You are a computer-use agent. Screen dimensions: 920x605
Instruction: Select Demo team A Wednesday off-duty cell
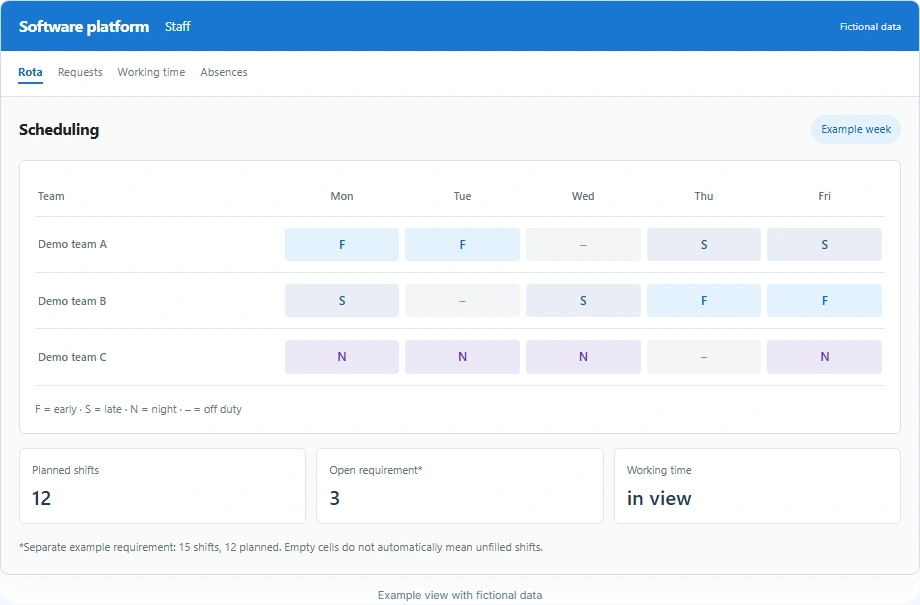[x=583, y=244]
